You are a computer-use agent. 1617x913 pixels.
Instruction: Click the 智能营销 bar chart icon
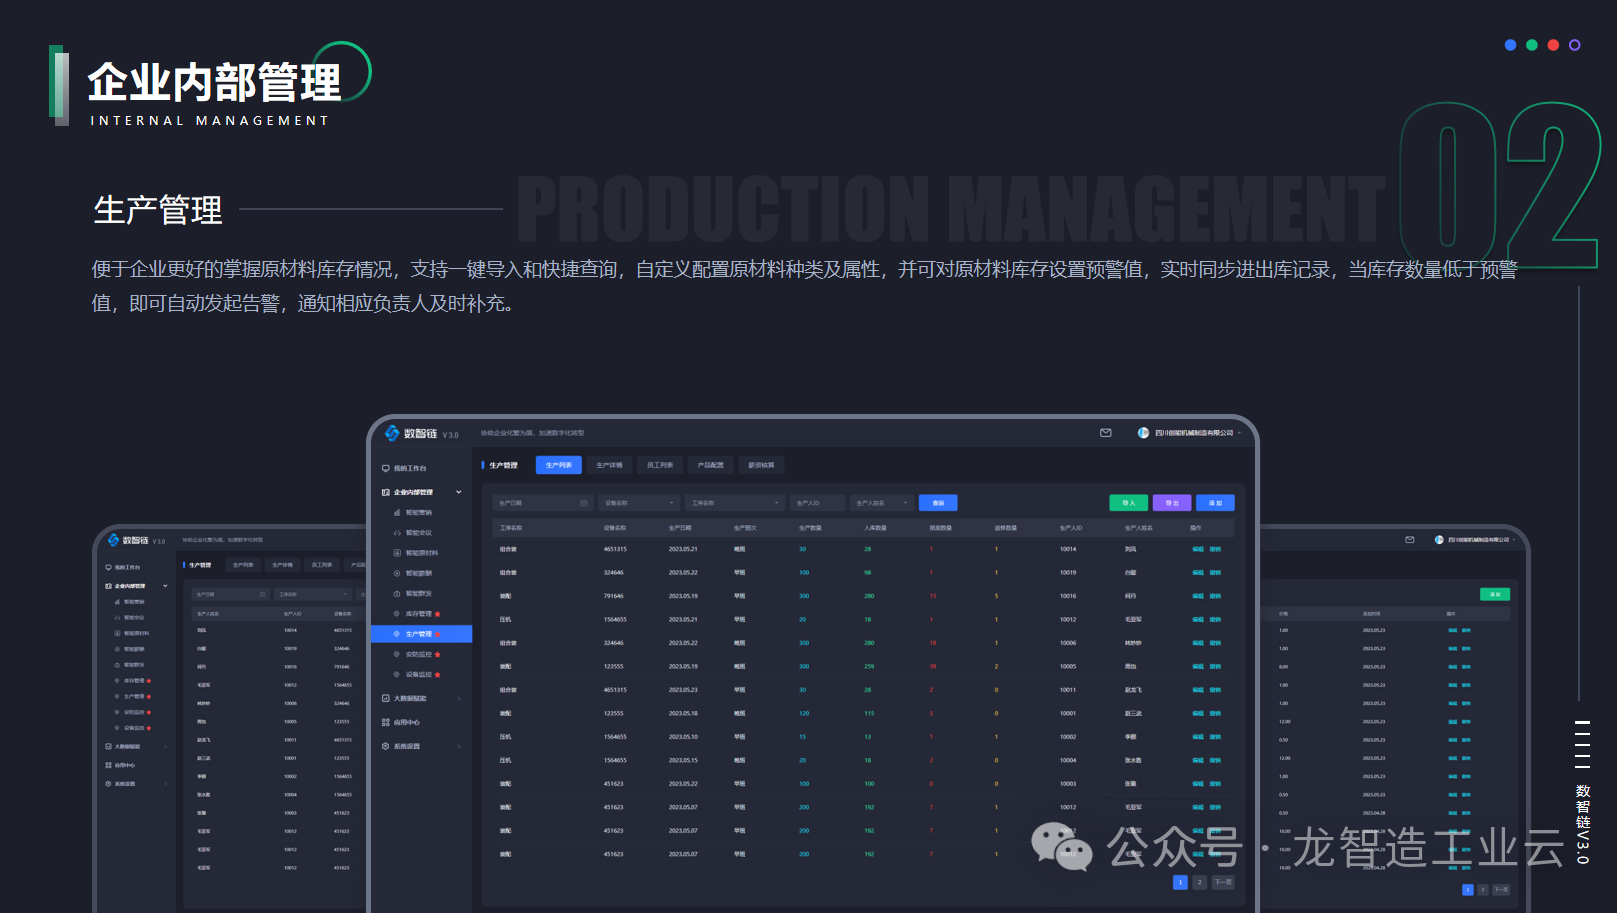pos(397,513)
